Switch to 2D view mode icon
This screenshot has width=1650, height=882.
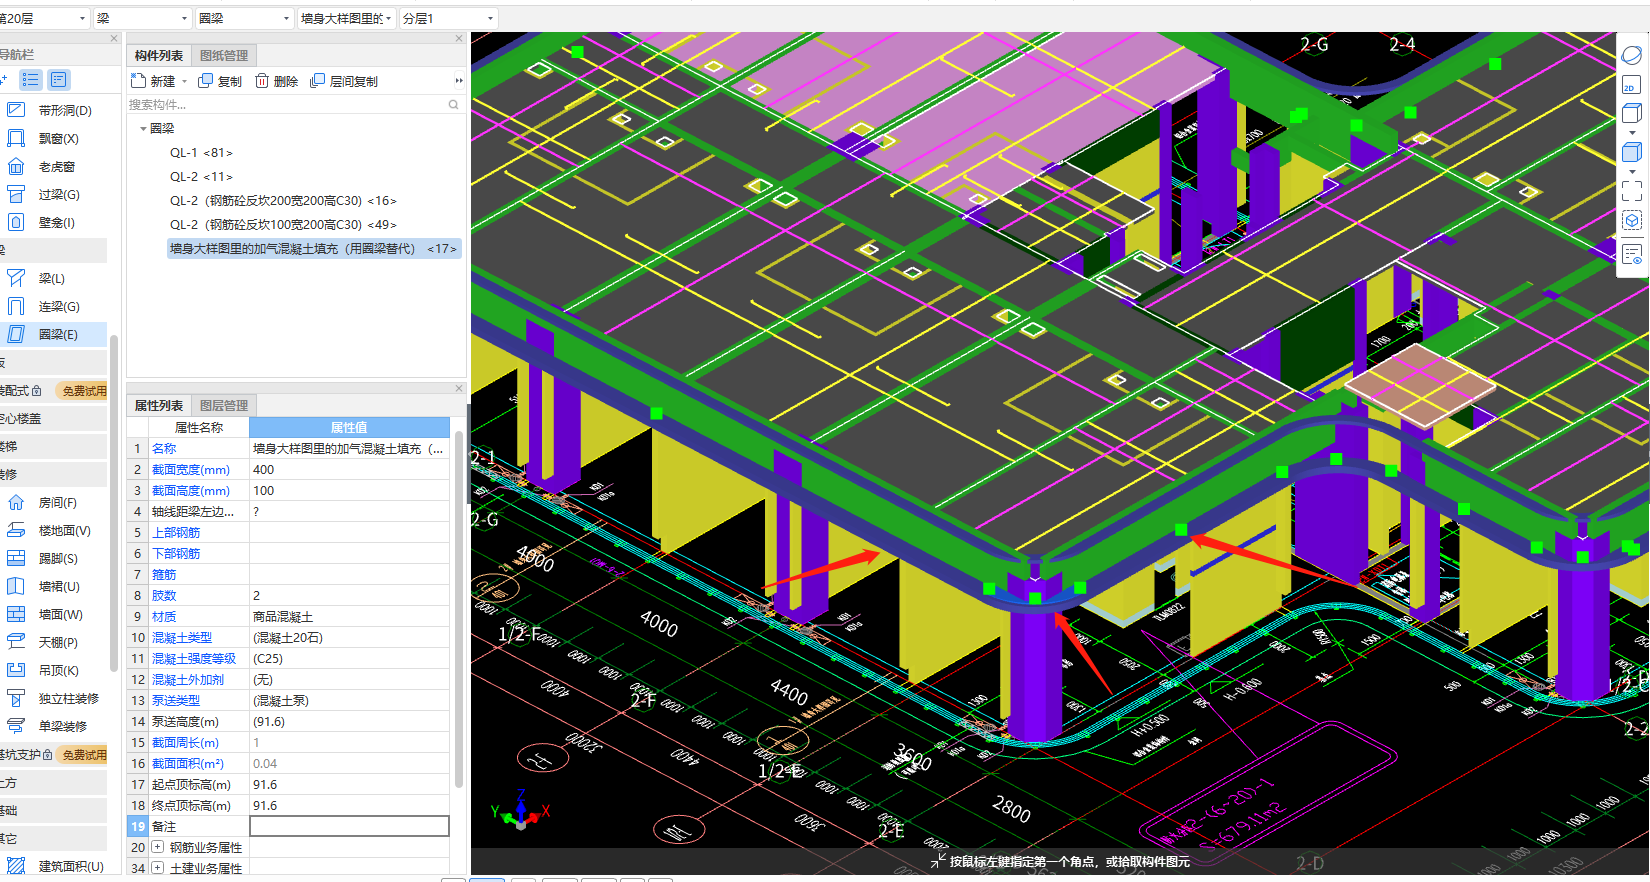coord(1632,85)
